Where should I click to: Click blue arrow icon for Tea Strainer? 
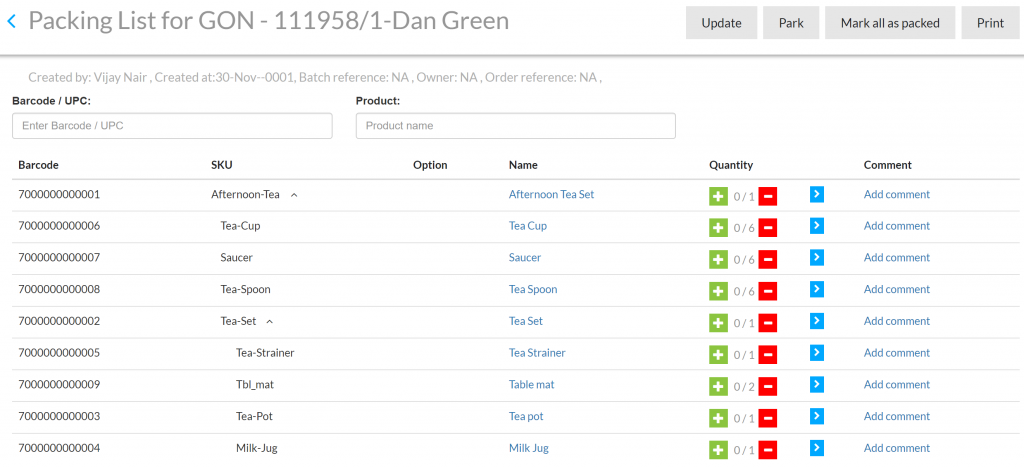[816, 353]
